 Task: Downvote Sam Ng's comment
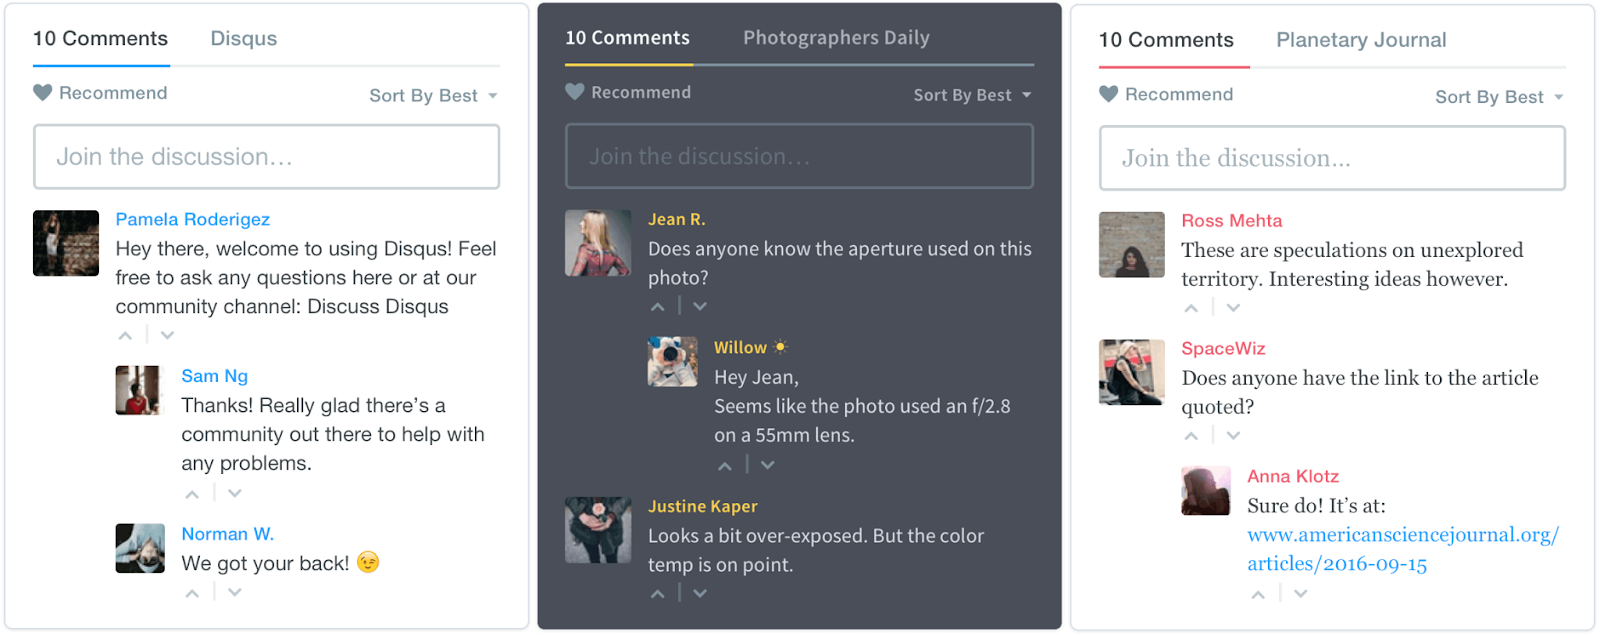[x=234, y=492]
